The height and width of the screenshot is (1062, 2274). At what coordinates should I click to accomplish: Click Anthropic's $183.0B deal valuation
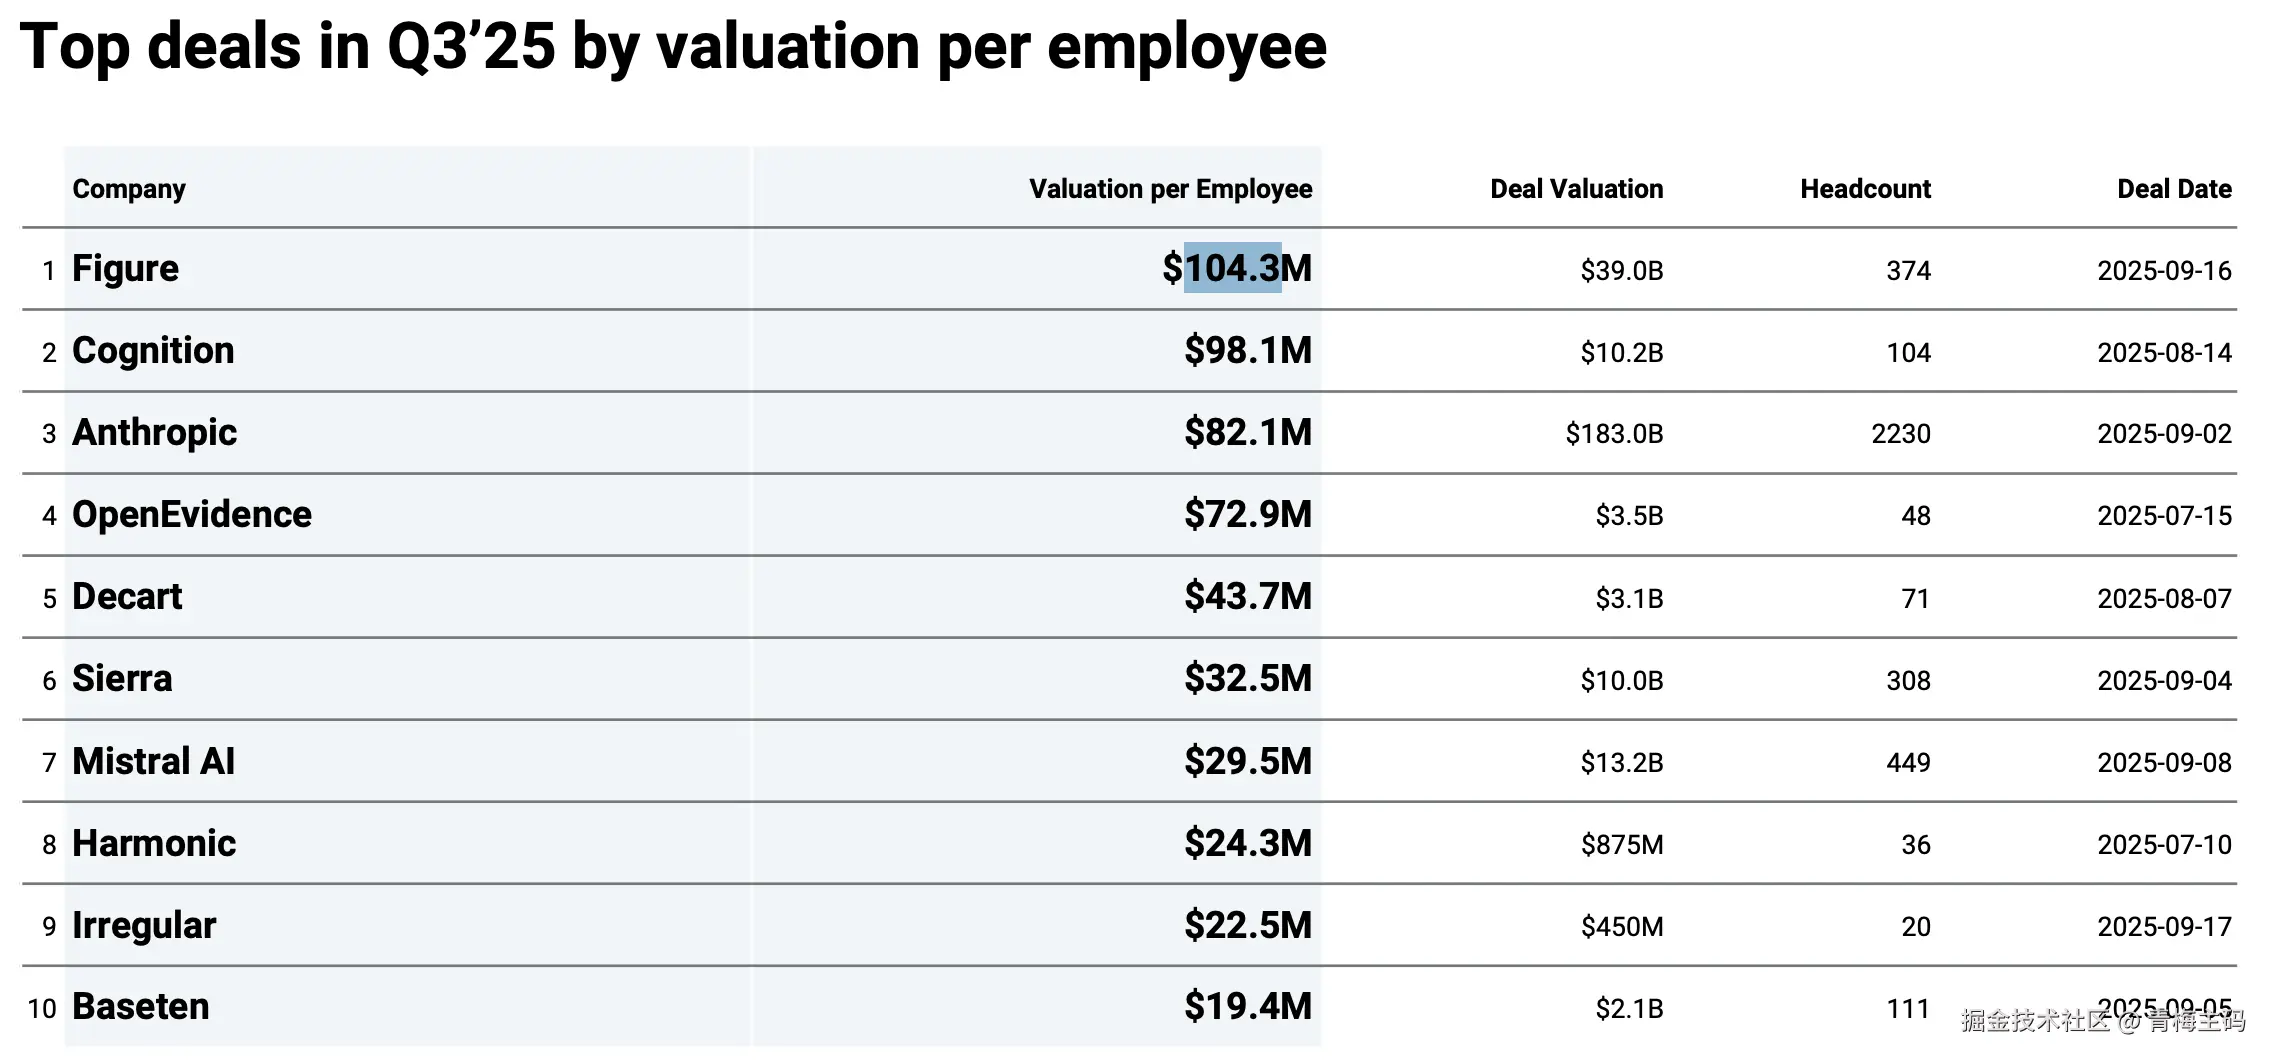1614,434
